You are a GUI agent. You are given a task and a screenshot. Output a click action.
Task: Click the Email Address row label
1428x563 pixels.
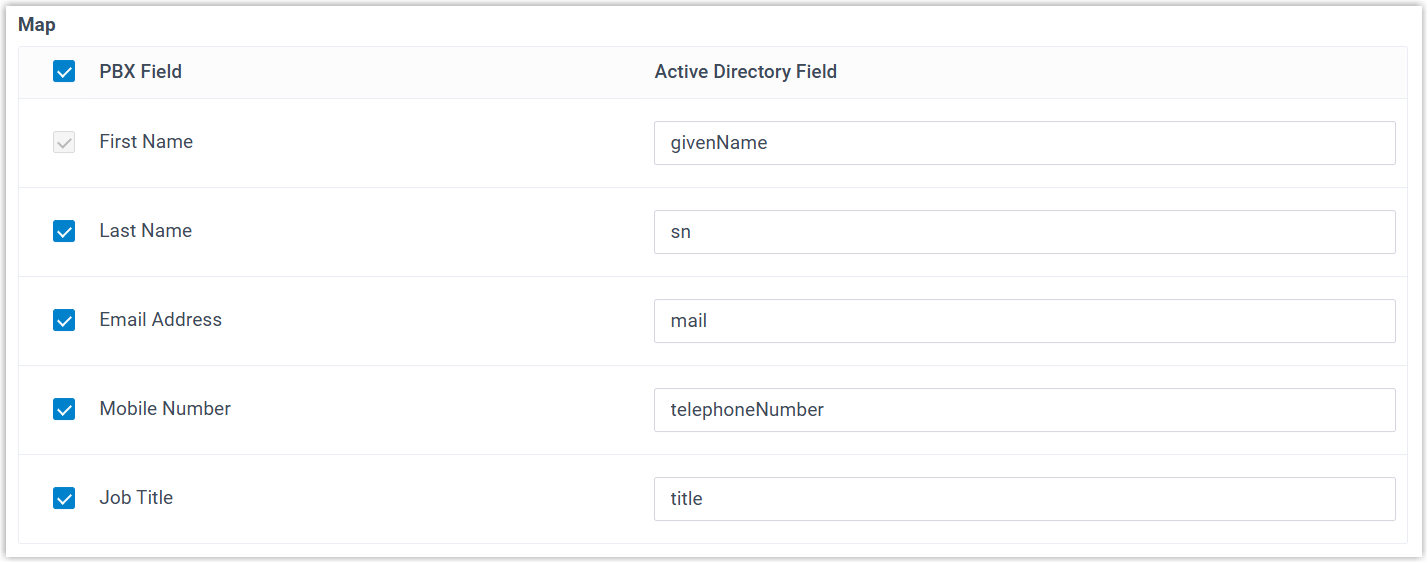[161, 320]
